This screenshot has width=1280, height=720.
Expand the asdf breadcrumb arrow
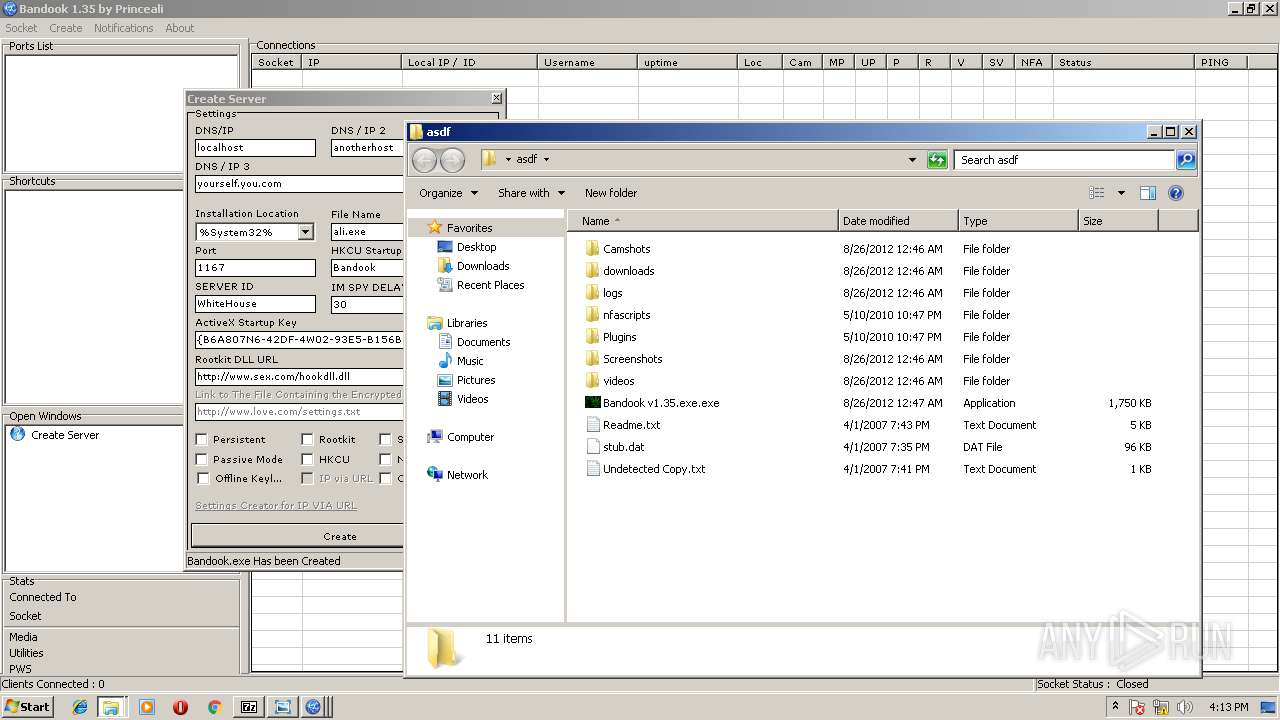546,160
